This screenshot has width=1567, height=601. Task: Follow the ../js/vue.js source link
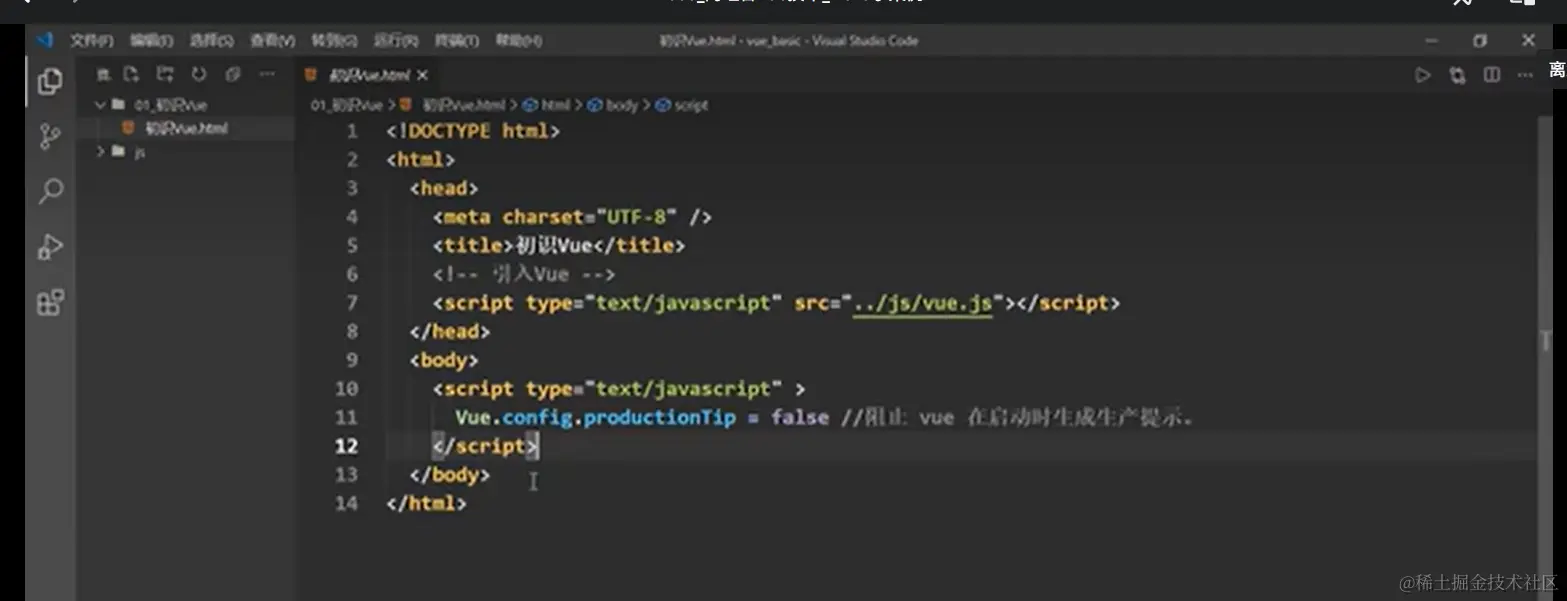tap(923, 303)
